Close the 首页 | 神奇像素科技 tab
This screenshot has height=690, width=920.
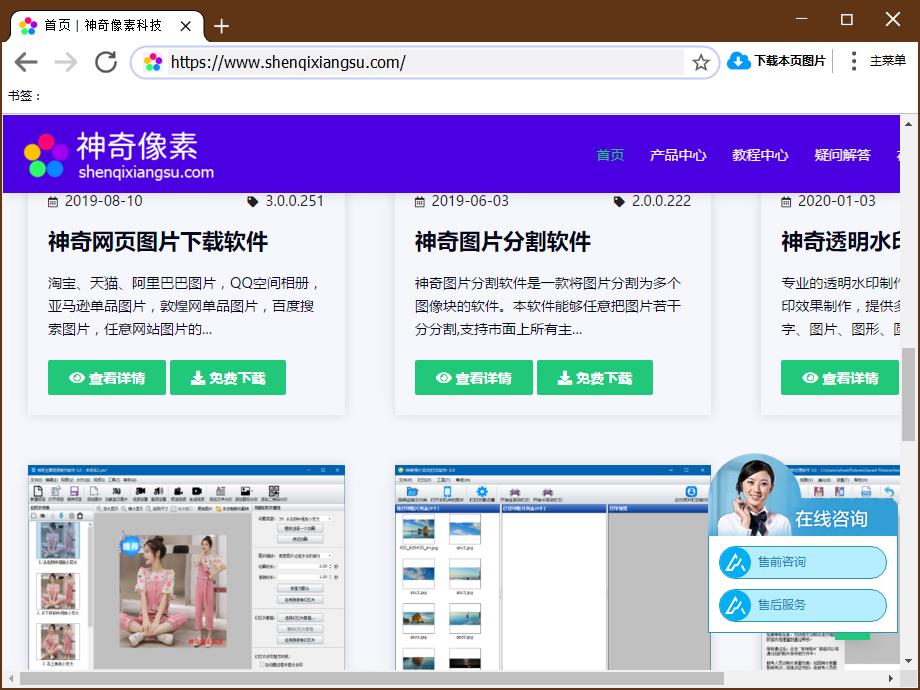pyautogui.click(x=185, y=26)
